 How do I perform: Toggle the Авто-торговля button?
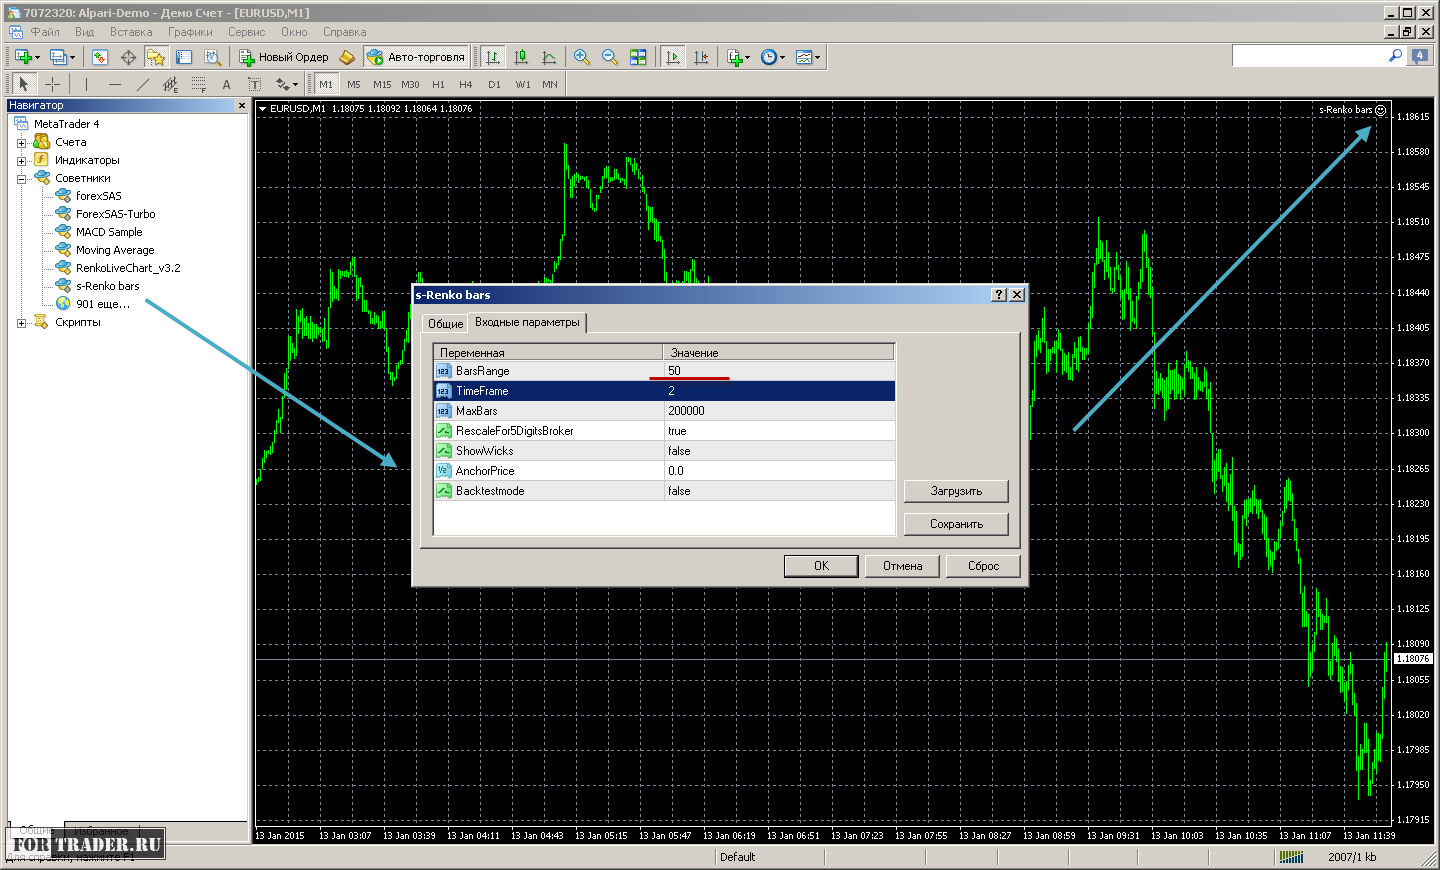[x=416, y=57]
